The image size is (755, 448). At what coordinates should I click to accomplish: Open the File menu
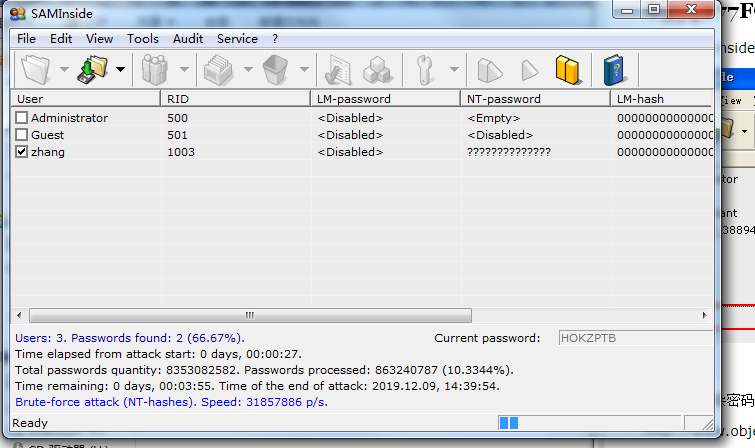tap(26, 39)
